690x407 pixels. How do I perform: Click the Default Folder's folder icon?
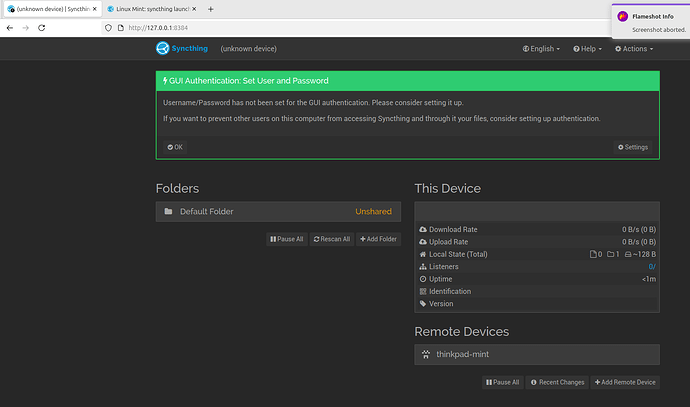[x=168, y=212]
